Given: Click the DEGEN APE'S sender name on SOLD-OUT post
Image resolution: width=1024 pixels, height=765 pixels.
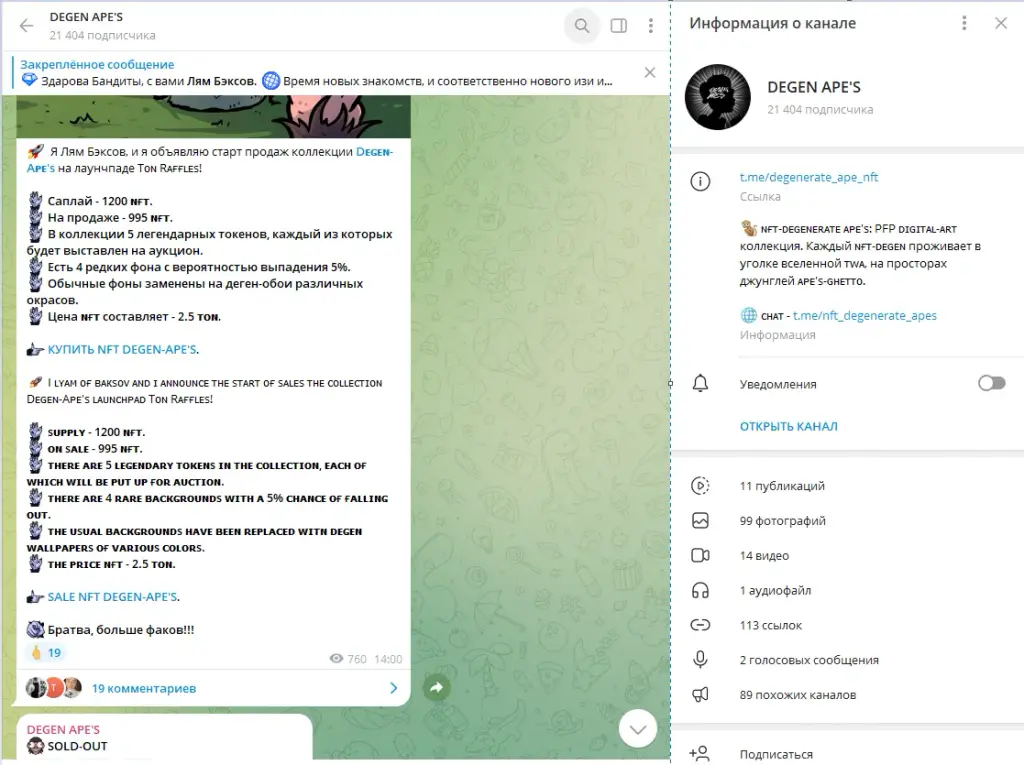Looking at the screenshot, I should click(x=63, y=729).
